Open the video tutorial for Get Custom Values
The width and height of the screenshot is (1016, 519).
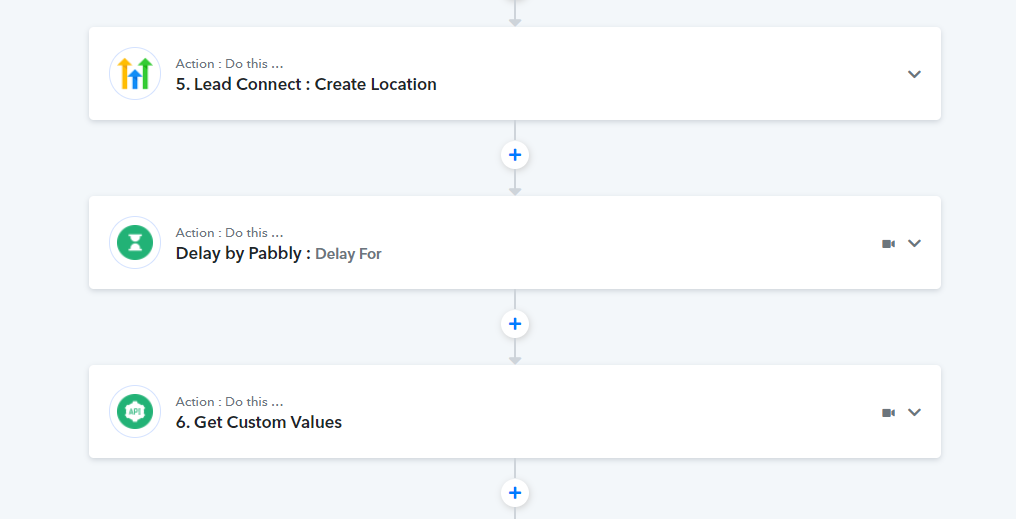click(x=888, y=413)
